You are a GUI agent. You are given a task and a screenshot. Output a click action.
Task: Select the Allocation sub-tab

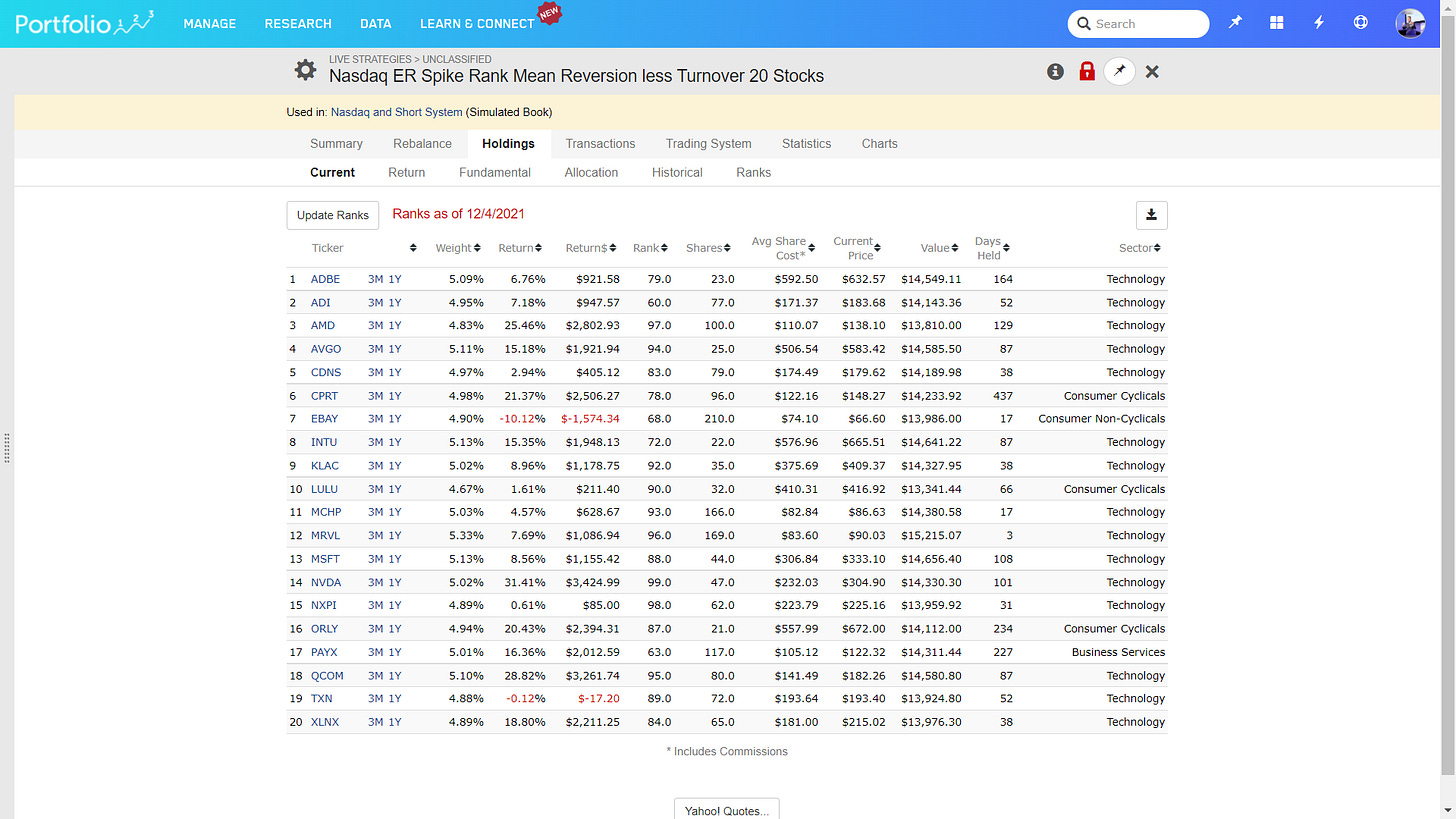coord(591,172)
